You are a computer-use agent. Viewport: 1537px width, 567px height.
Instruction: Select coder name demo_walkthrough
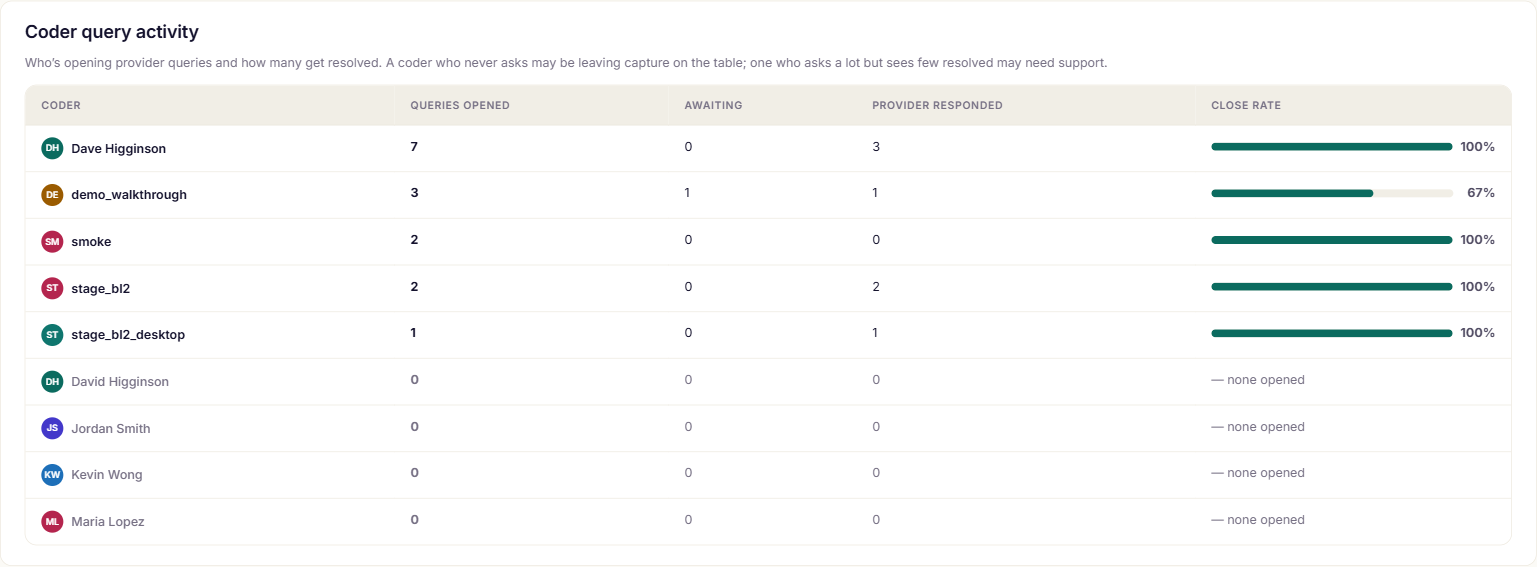tap(129, 195)
